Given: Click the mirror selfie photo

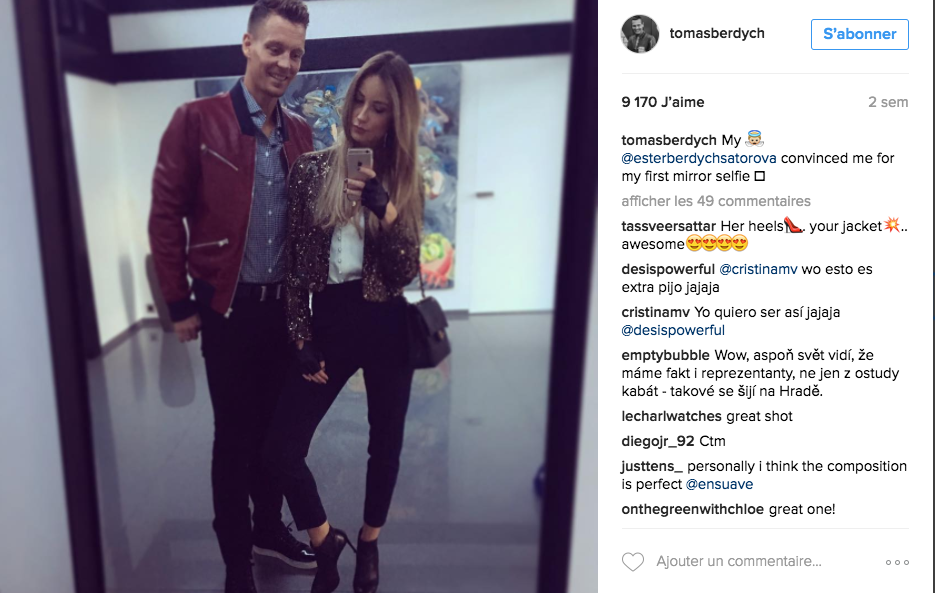Looking at the screenshot, I should [x=299, y=296].
